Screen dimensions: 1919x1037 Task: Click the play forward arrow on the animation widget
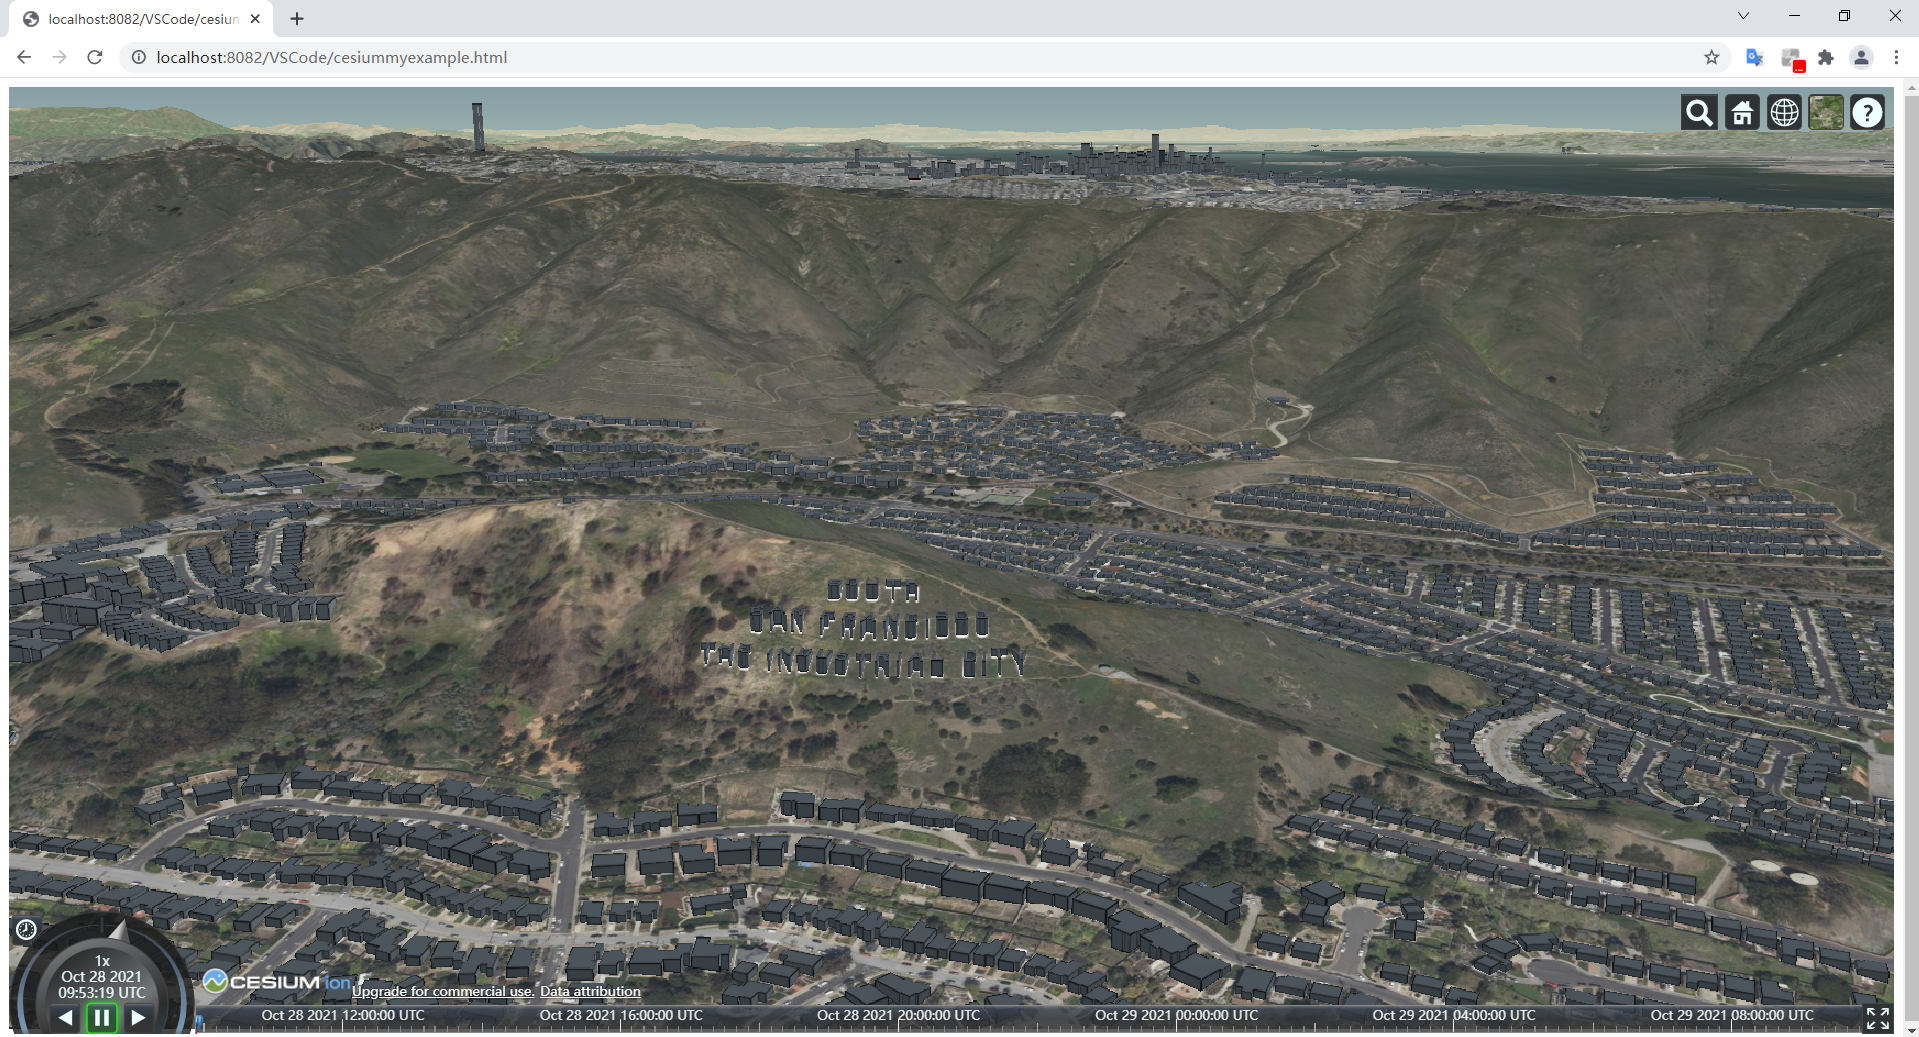(x=139, y=1017)
